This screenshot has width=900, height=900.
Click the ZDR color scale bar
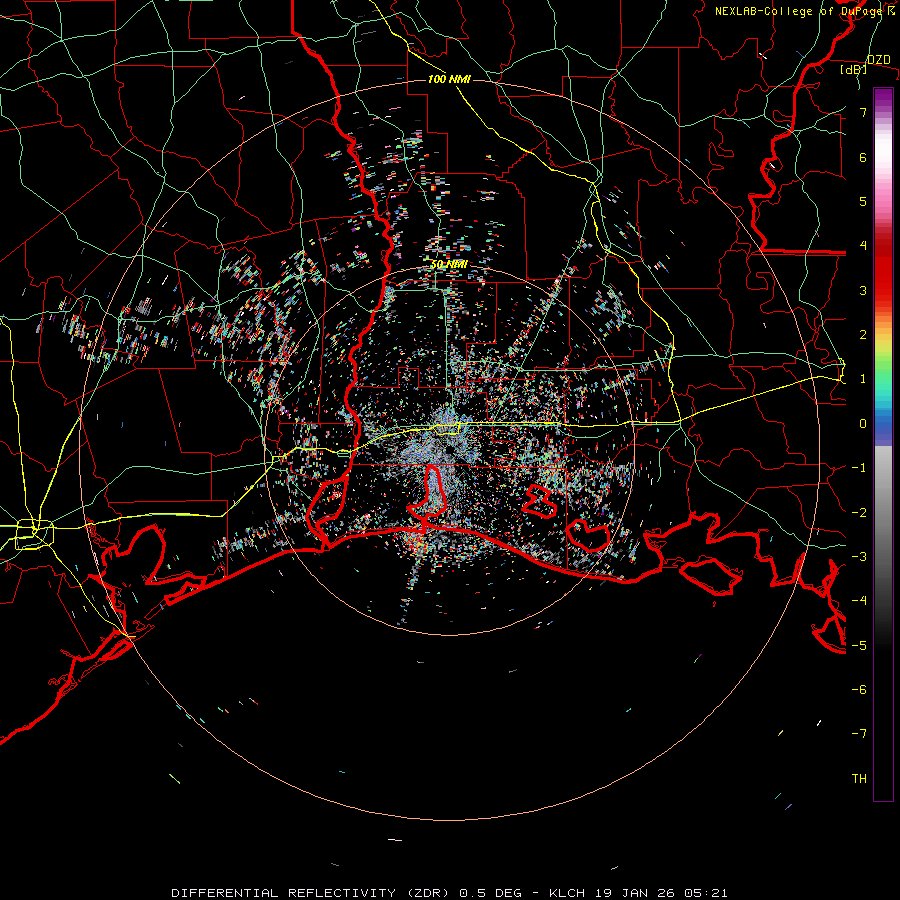coord(883,444)
